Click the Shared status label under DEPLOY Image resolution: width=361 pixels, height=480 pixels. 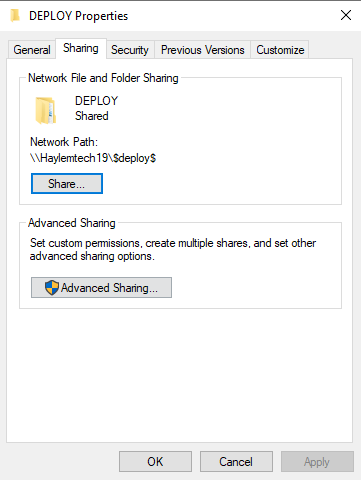(x=92, y=116)
